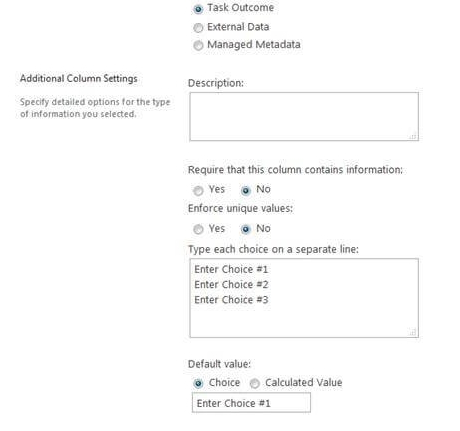This screenshot has height=431, width=460.
Task: Click the Enter Choice #2 line in the choices list
Action: pyautogui.click(x=231, y=285)
